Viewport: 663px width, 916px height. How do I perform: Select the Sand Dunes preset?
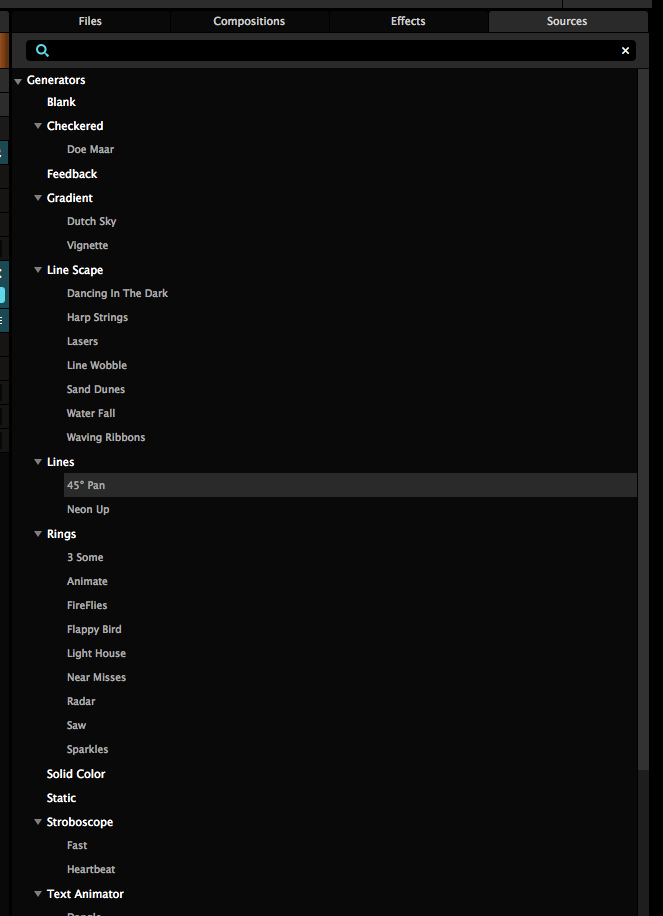point(96,389)
